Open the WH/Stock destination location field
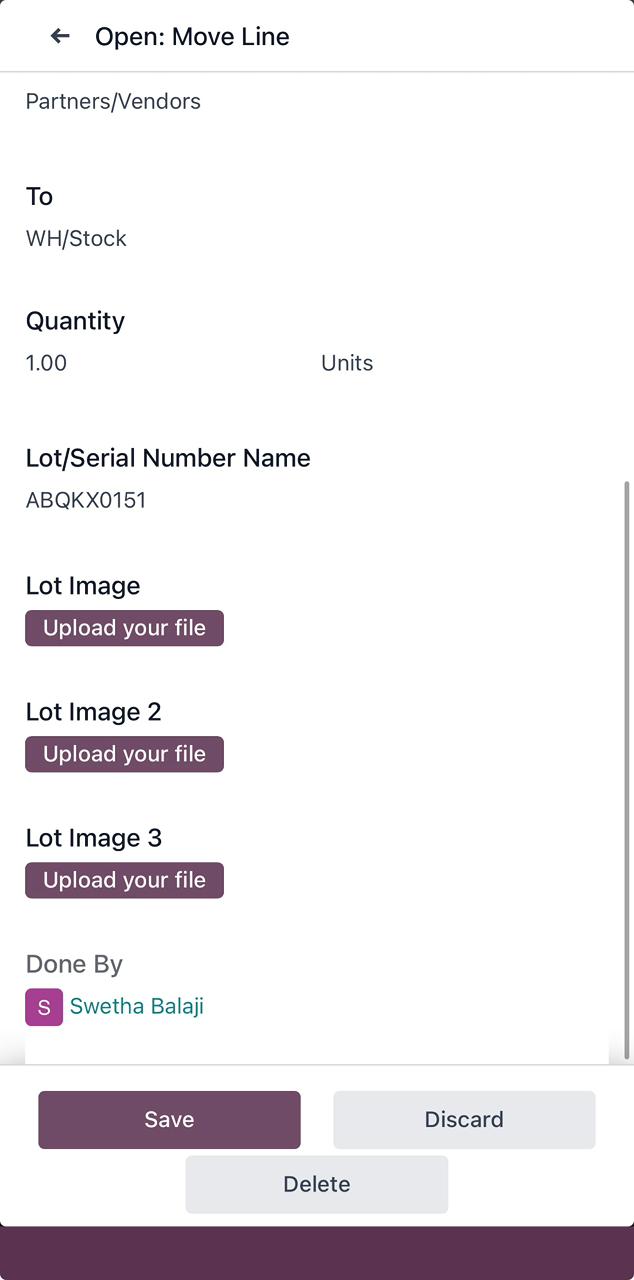This screenshot has width=634, height=1280. pos(76,239)
